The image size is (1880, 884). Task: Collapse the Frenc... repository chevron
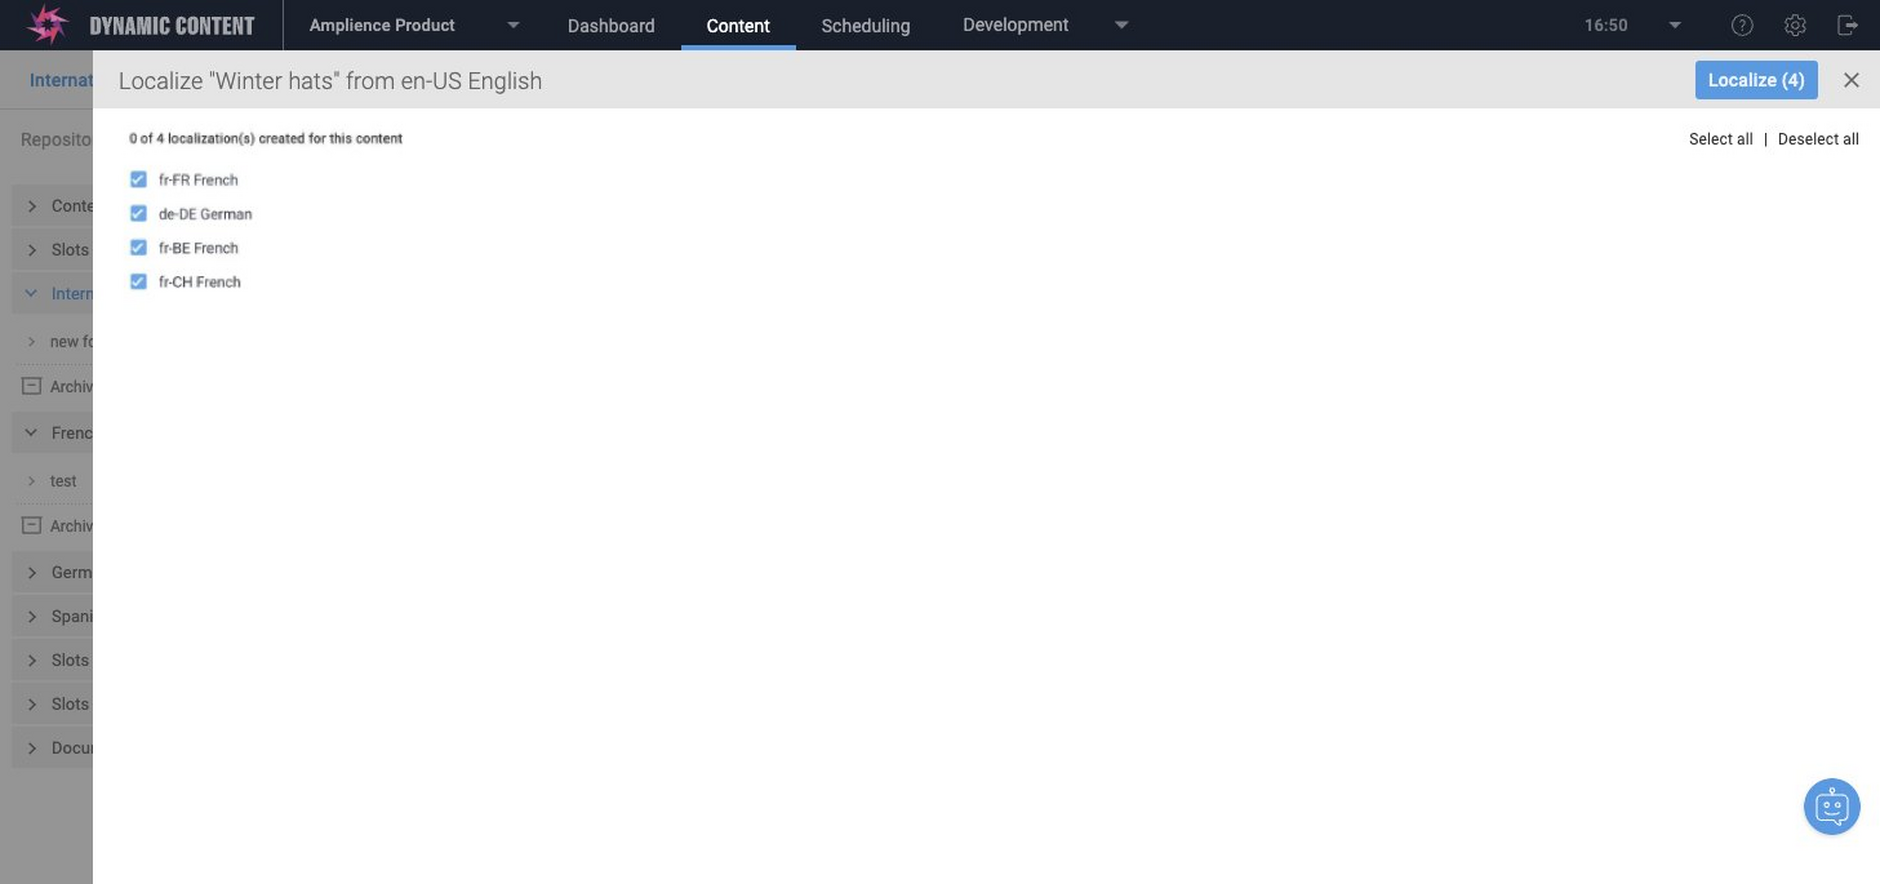pos(31,432)
